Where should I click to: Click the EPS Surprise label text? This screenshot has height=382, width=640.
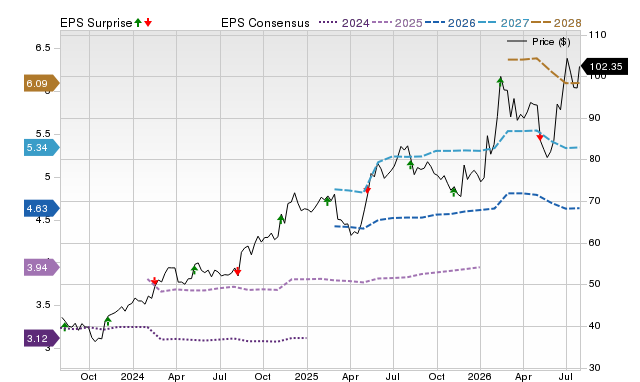[96, 23]
